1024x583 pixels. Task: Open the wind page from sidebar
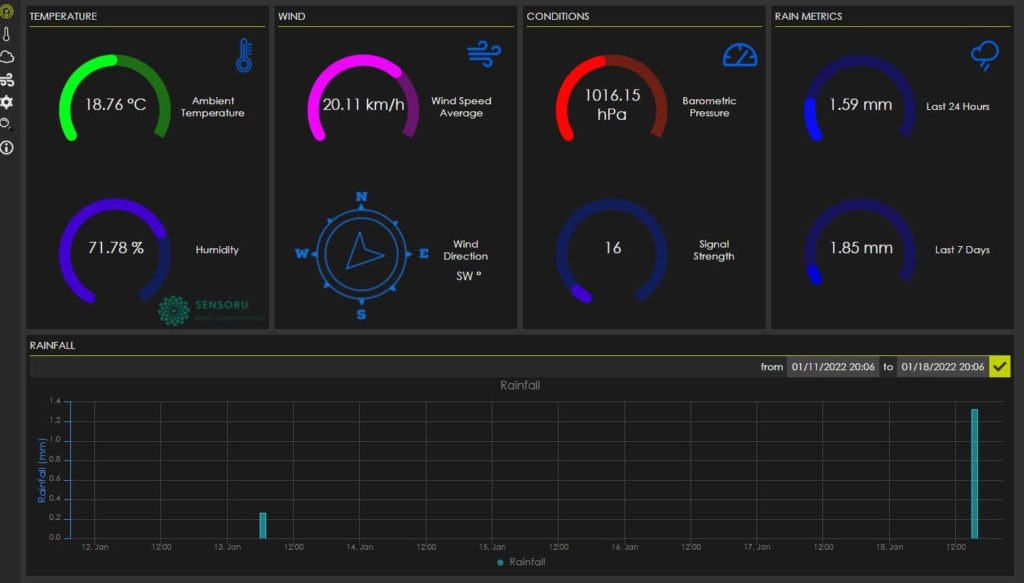(x=7, y=80)
